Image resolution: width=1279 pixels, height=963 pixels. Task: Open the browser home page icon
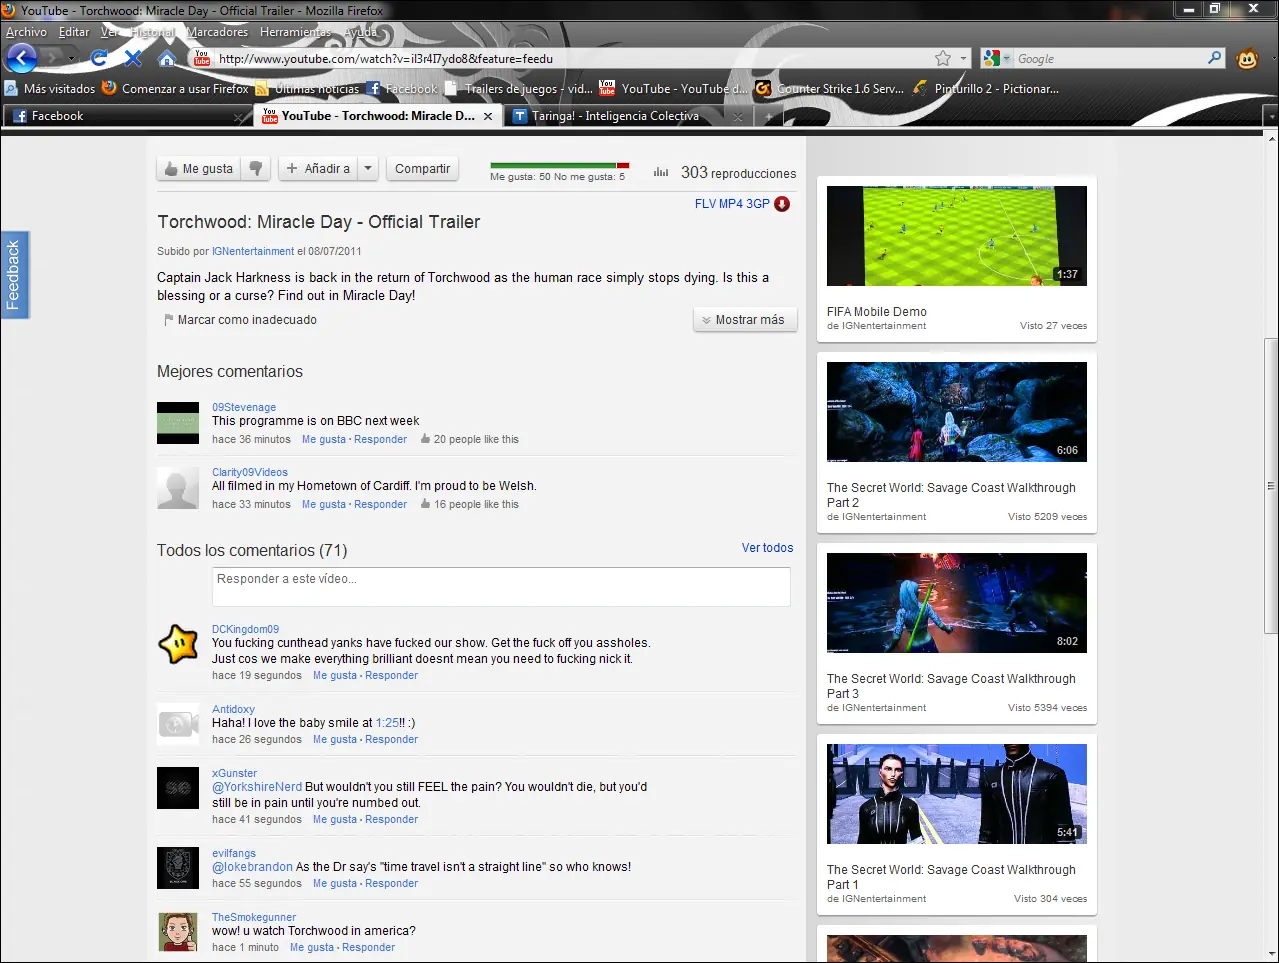[x=167, y=58]
